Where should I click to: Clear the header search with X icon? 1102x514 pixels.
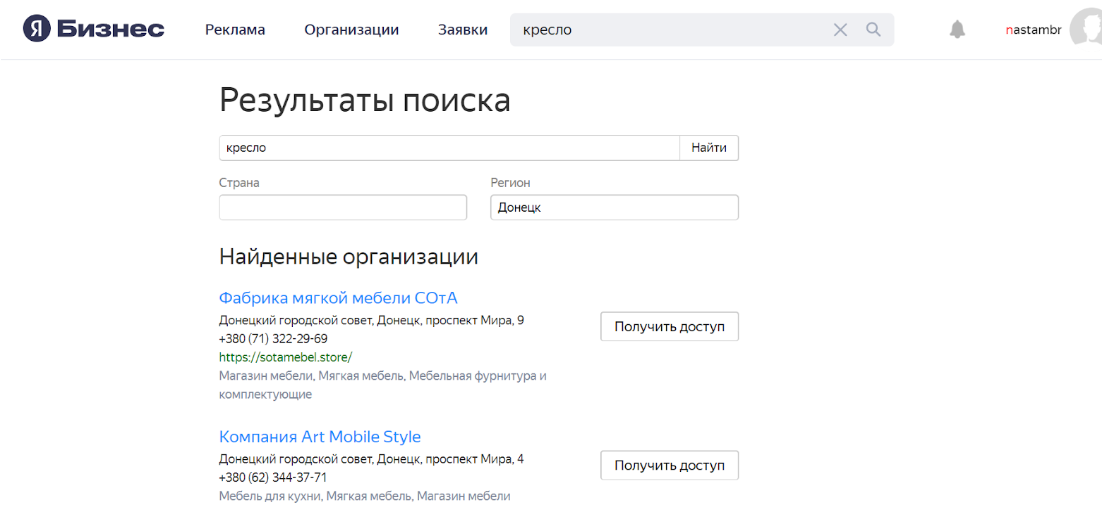point(840,30)
